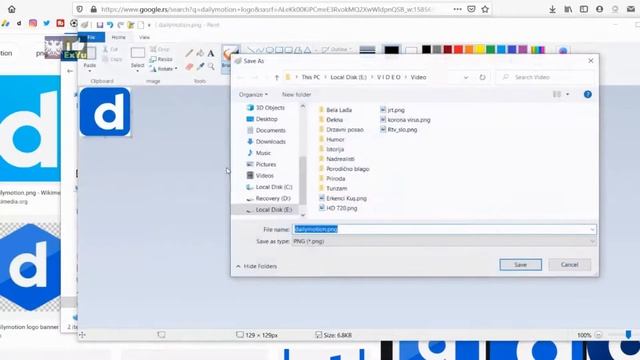
Task: Open the Instagram bookmark in Firefox toolbar
Action: [x=33, y=23]
